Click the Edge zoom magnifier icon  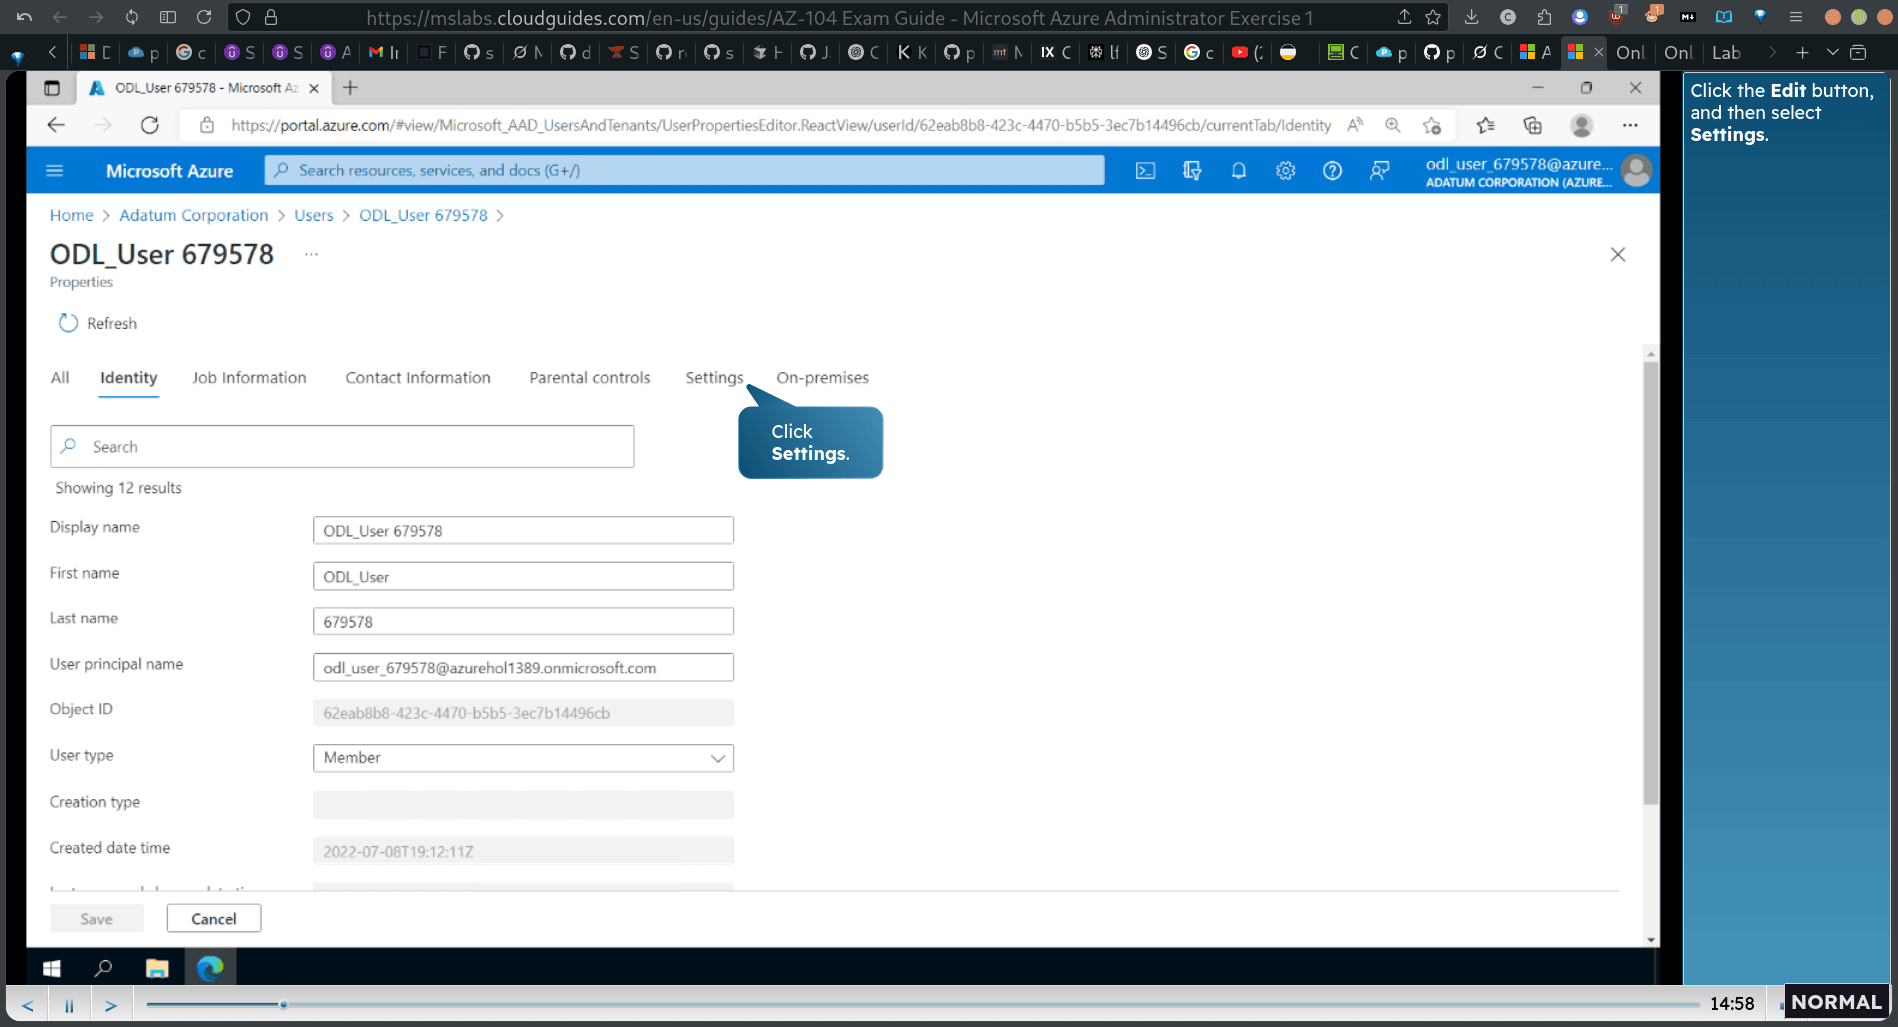[x=1392, y=125]
